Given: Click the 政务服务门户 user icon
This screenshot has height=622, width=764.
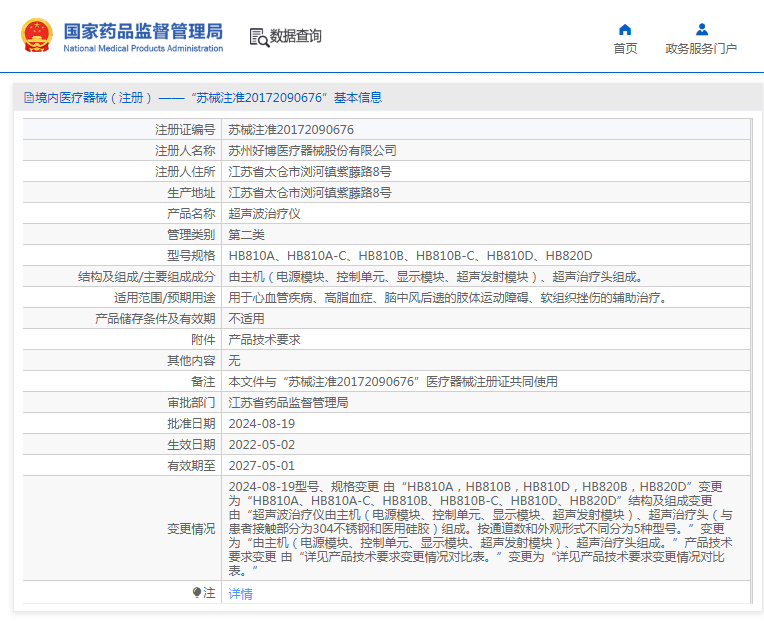Looking at the screenshot, I should pyautogui.click(x=702, y=29).
